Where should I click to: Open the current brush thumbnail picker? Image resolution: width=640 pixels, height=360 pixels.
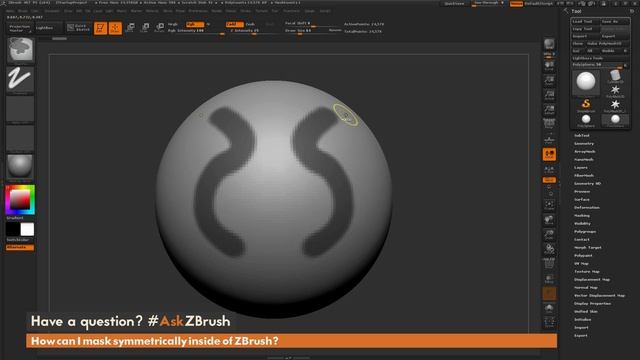click(20, 50)
